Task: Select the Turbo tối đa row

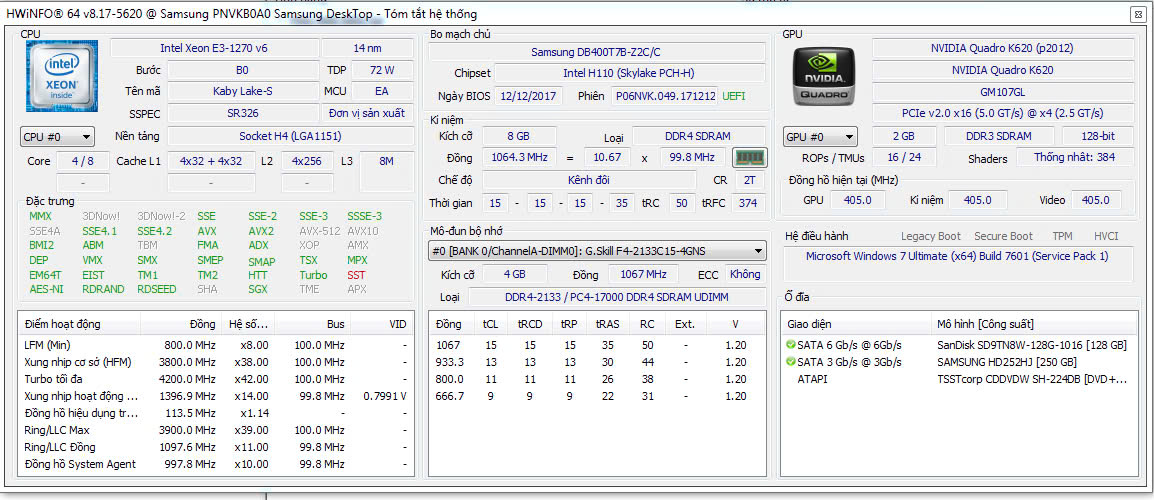Action: point(214,379)
